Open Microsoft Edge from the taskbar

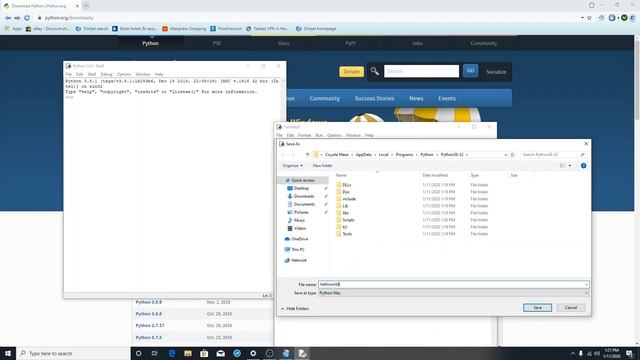tap(171, 353)
